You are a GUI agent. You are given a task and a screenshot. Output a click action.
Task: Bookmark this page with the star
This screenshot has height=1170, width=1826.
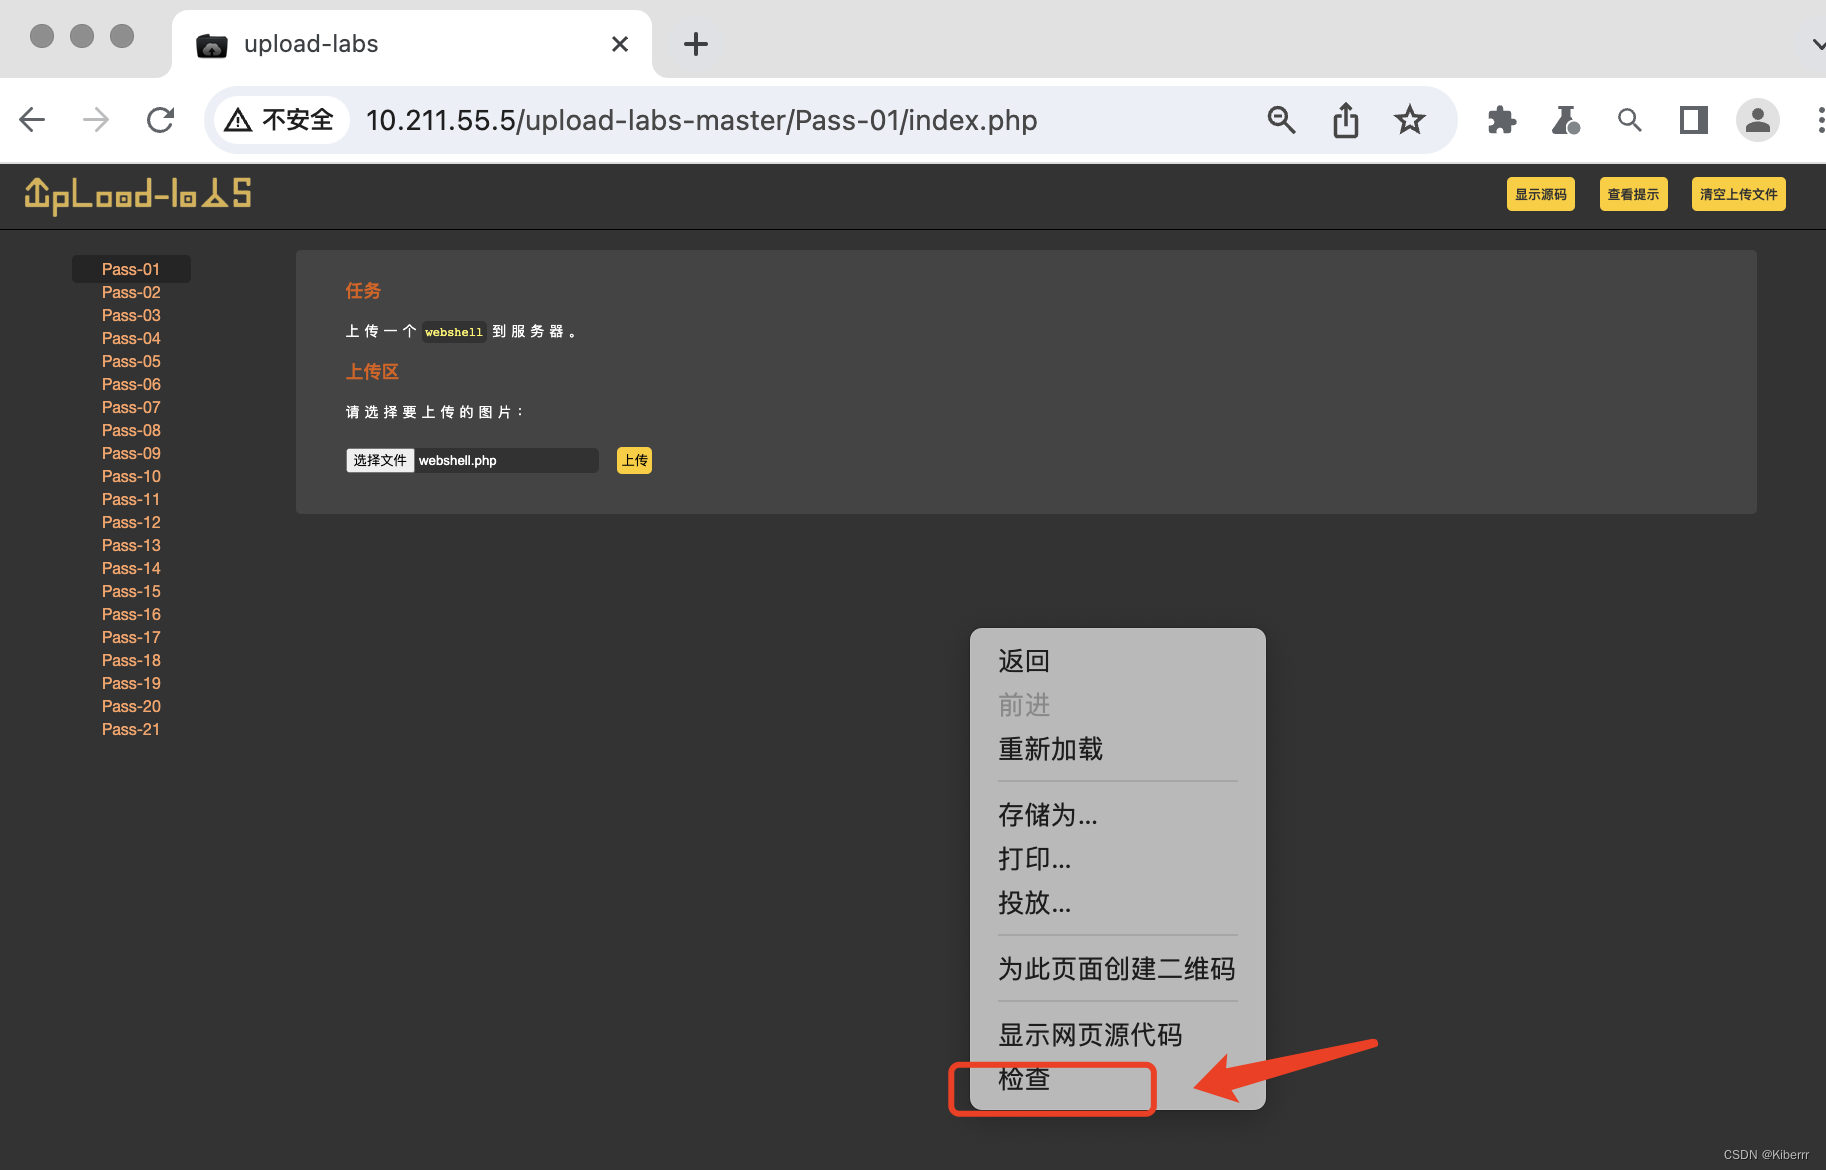point(1410,120)
